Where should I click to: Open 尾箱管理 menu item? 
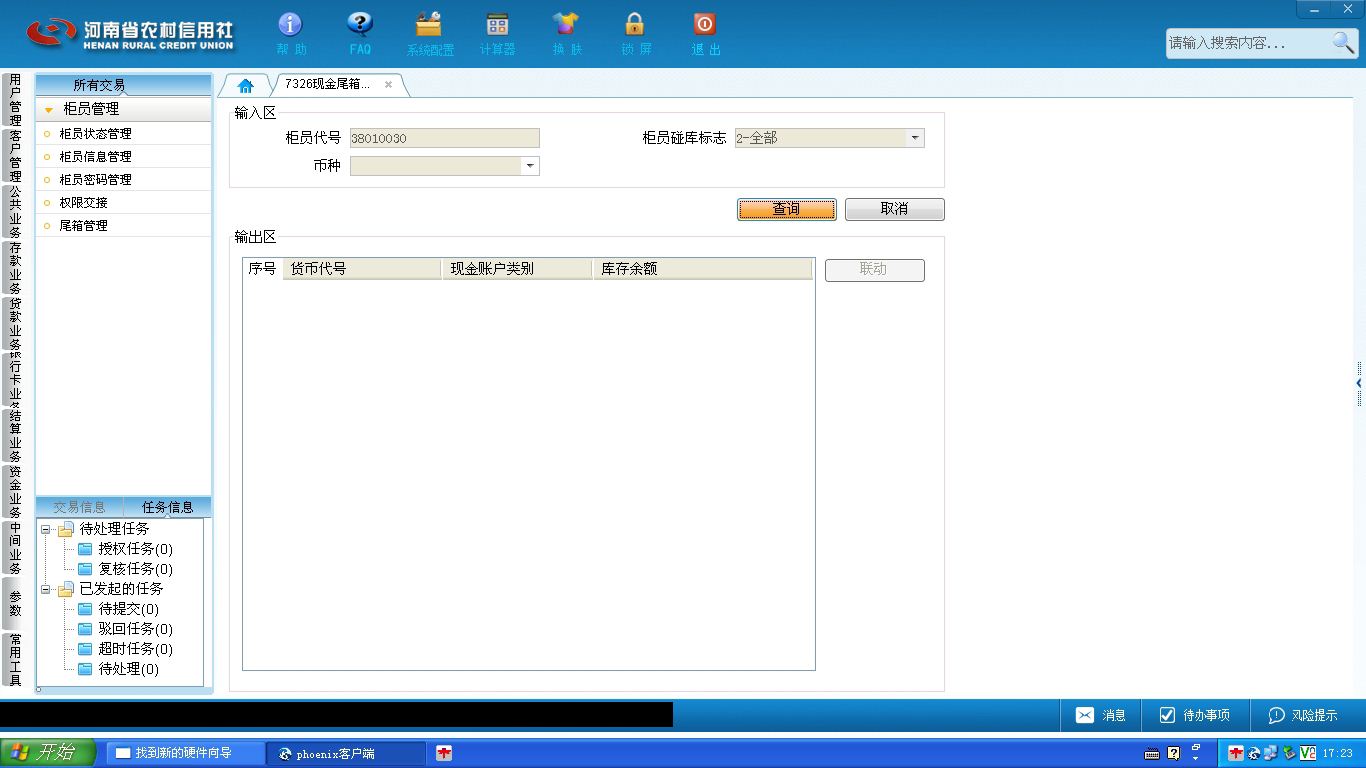point(124,226)
